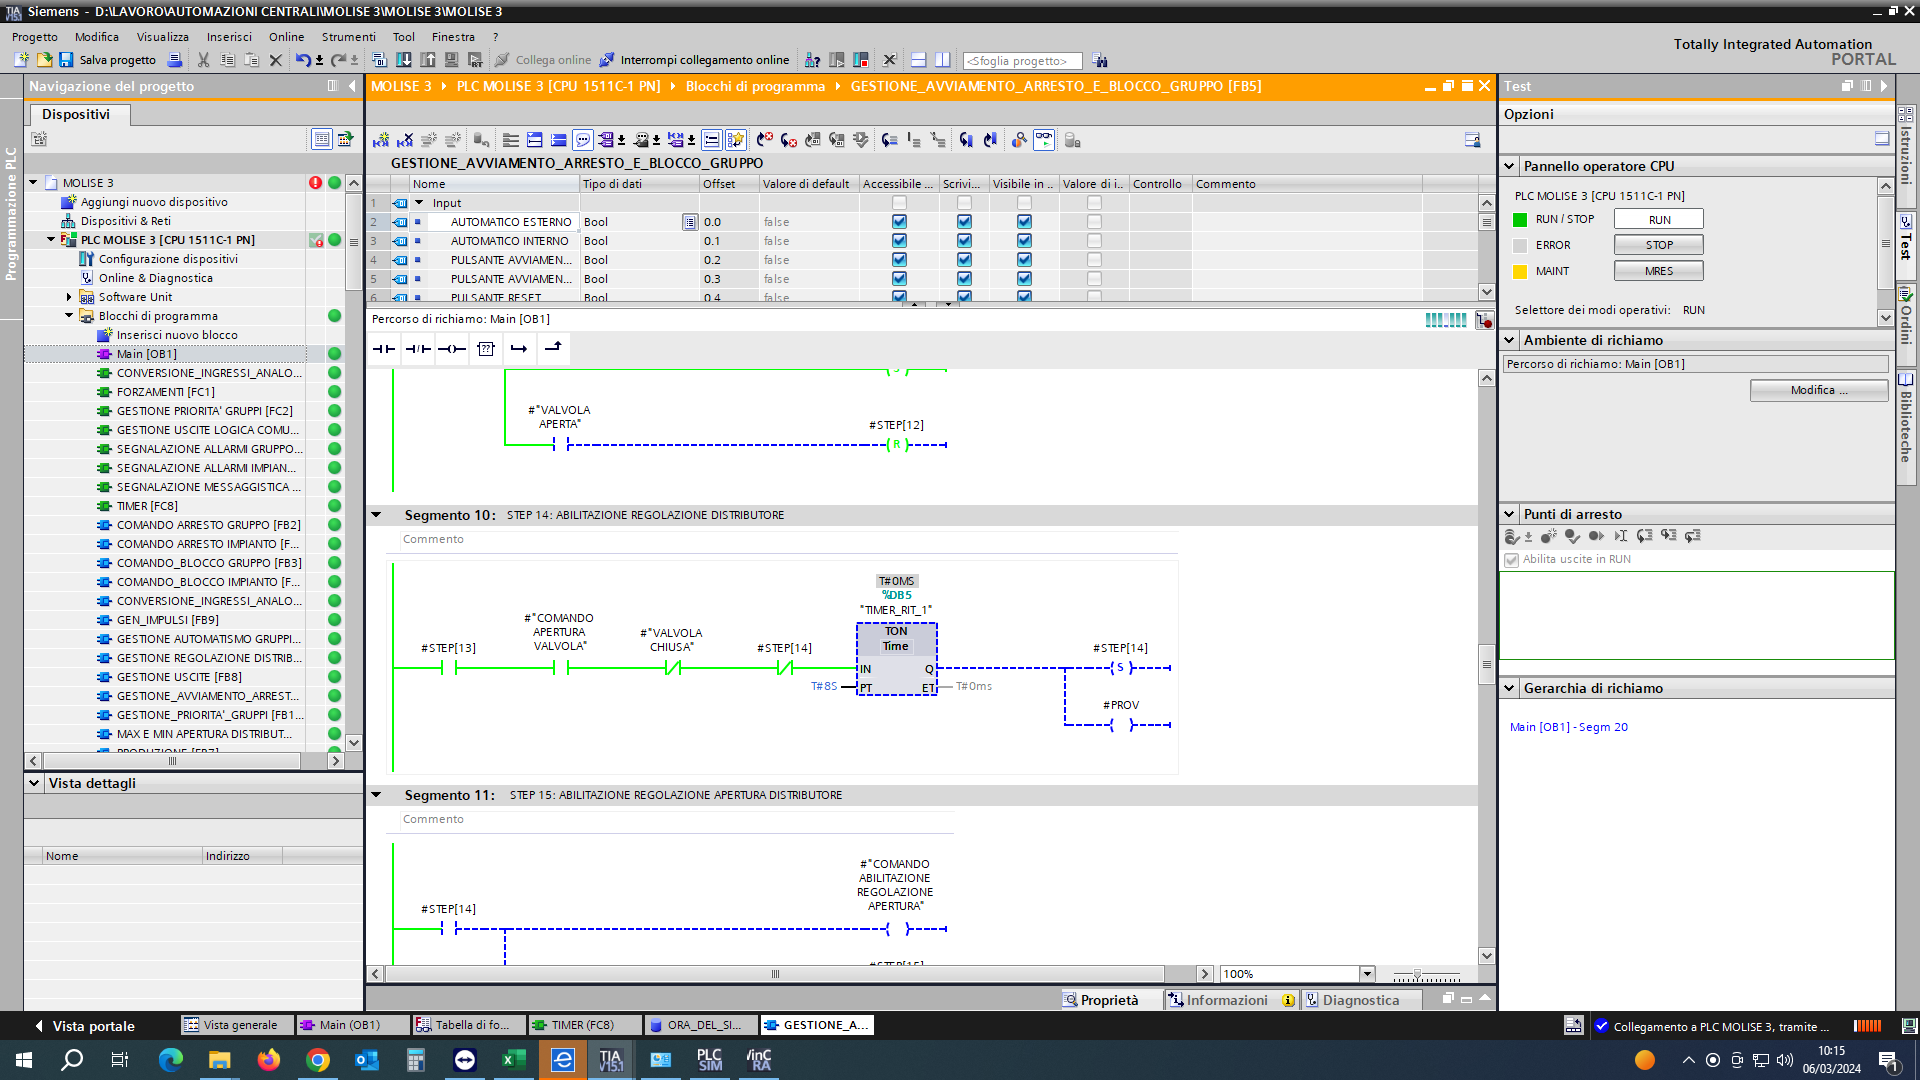The width and height of the screenshot is (1920, 1080).
Task: Collapse Segmento 10 network header
Action: (376, 515)
